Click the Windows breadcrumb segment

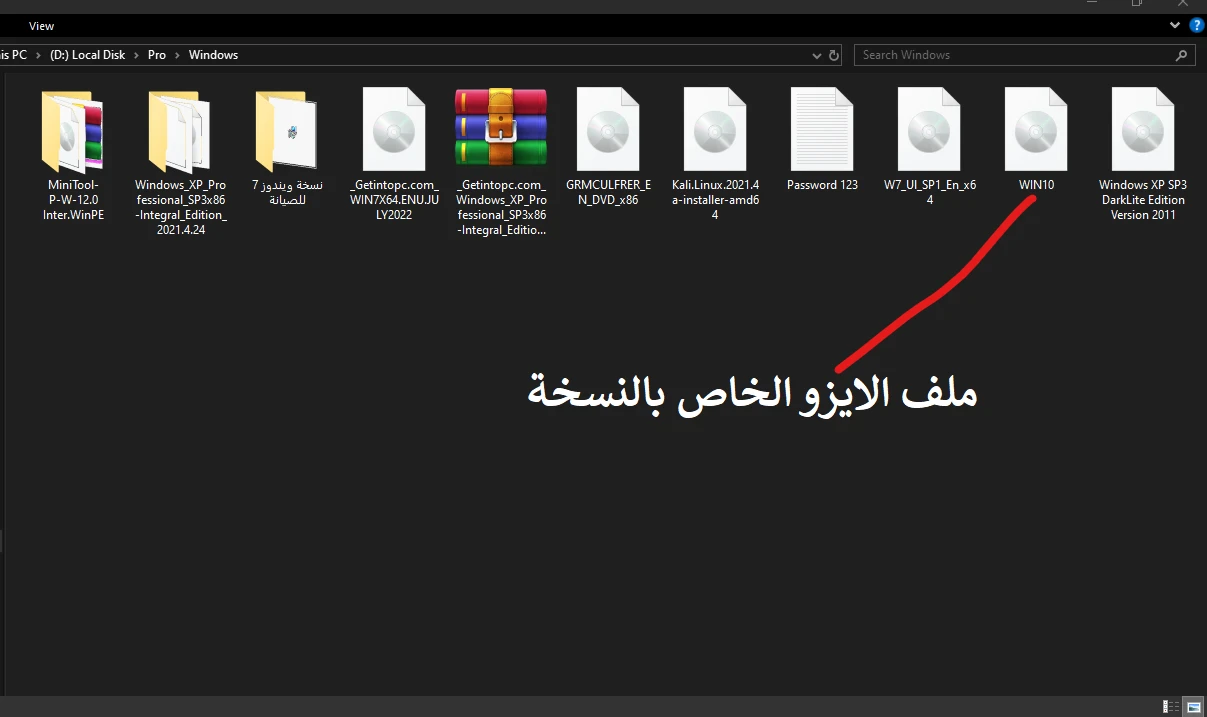click(x=214, y=55)
